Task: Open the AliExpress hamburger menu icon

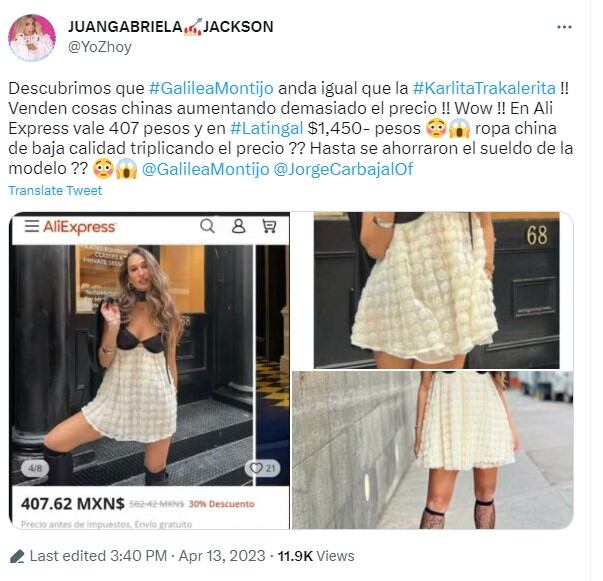Action: coord(32,226)
